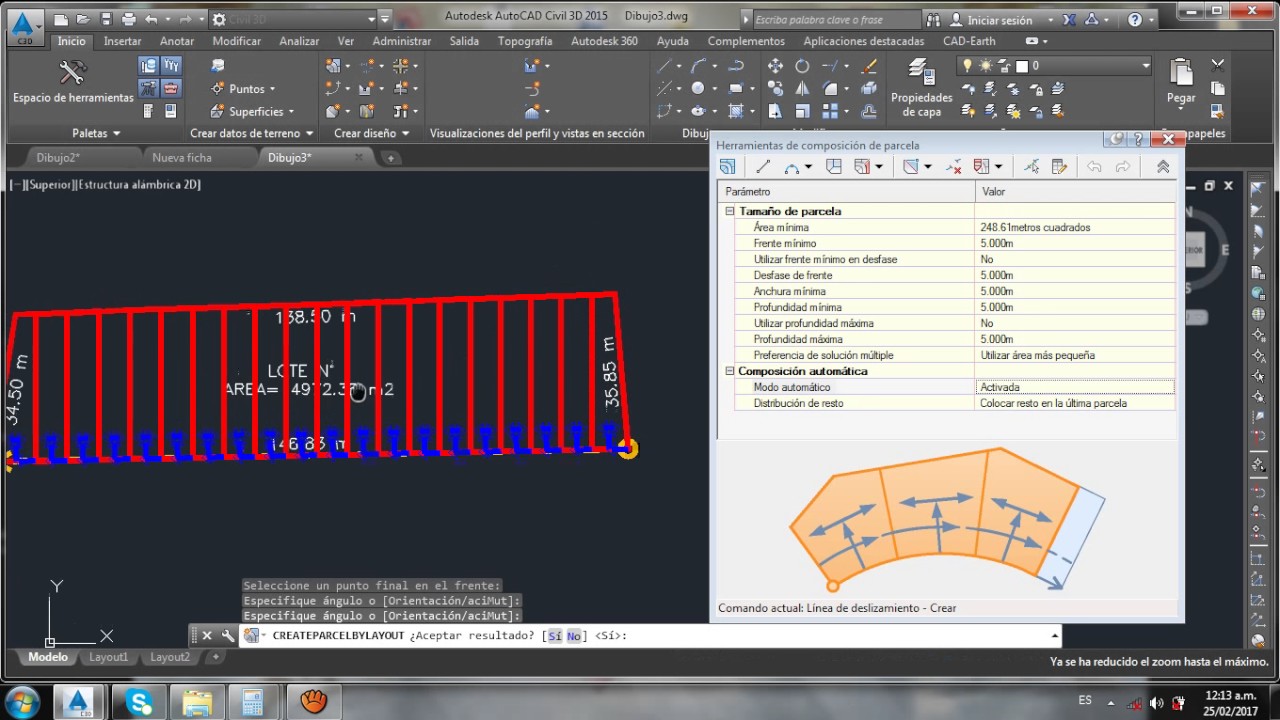
Task: Open the PI editing tools dropdown
Action: click(928, 167)
